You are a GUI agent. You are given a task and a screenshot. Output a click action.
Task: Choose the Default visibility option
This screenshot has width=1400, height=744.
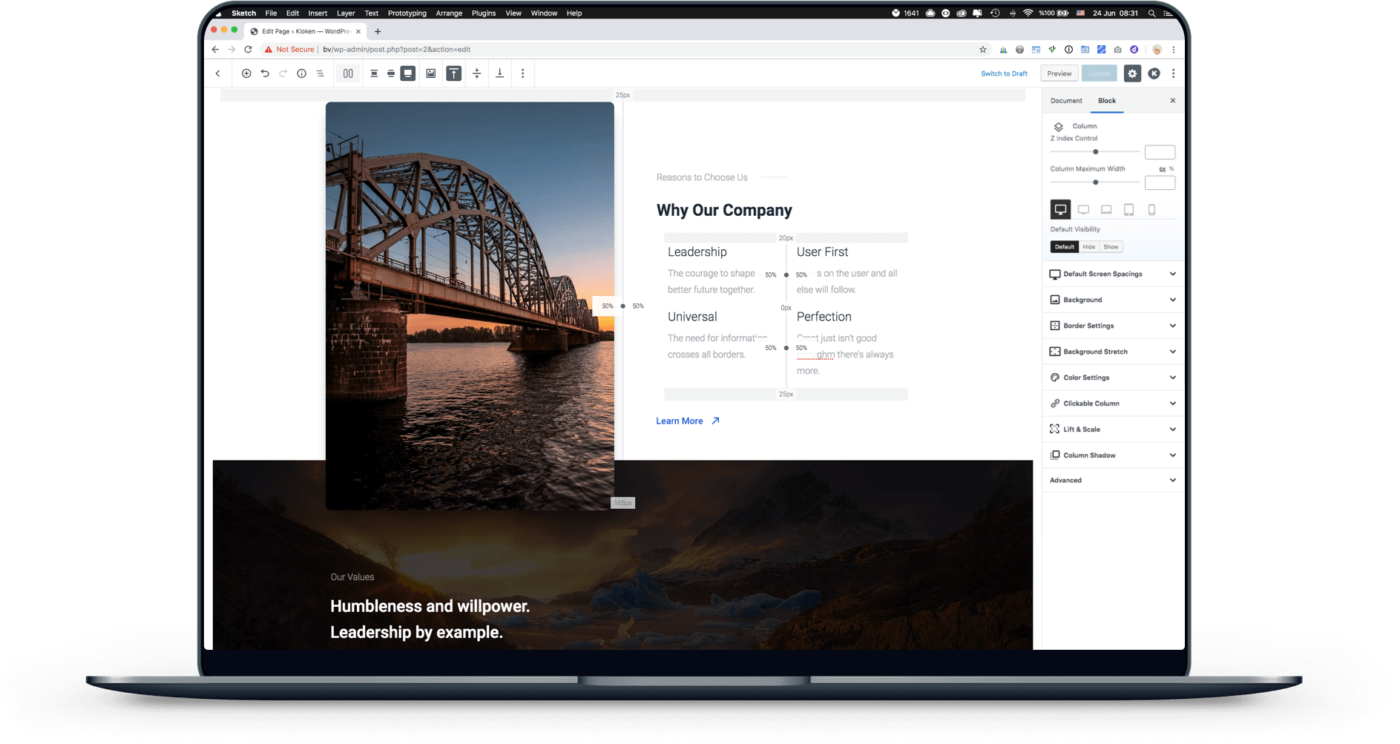[1064, 247]
